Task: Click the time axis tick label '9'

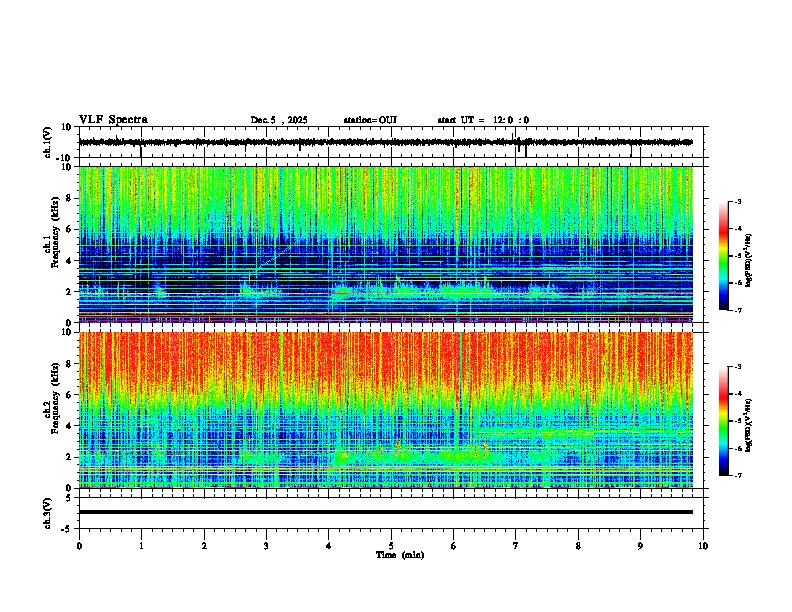Action: [x=640, y=546]
